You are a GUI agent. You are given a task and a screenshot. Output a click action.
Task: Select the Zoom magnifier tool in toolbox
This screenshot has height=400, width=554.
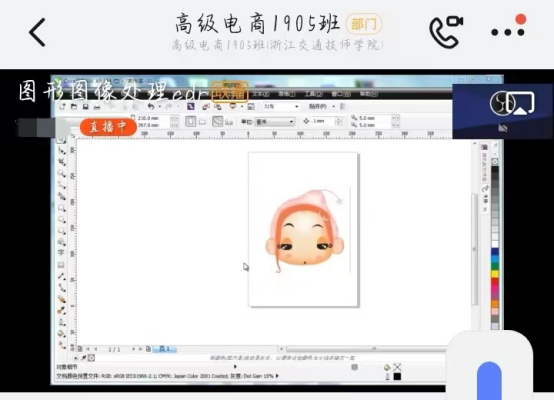point(61,173)
